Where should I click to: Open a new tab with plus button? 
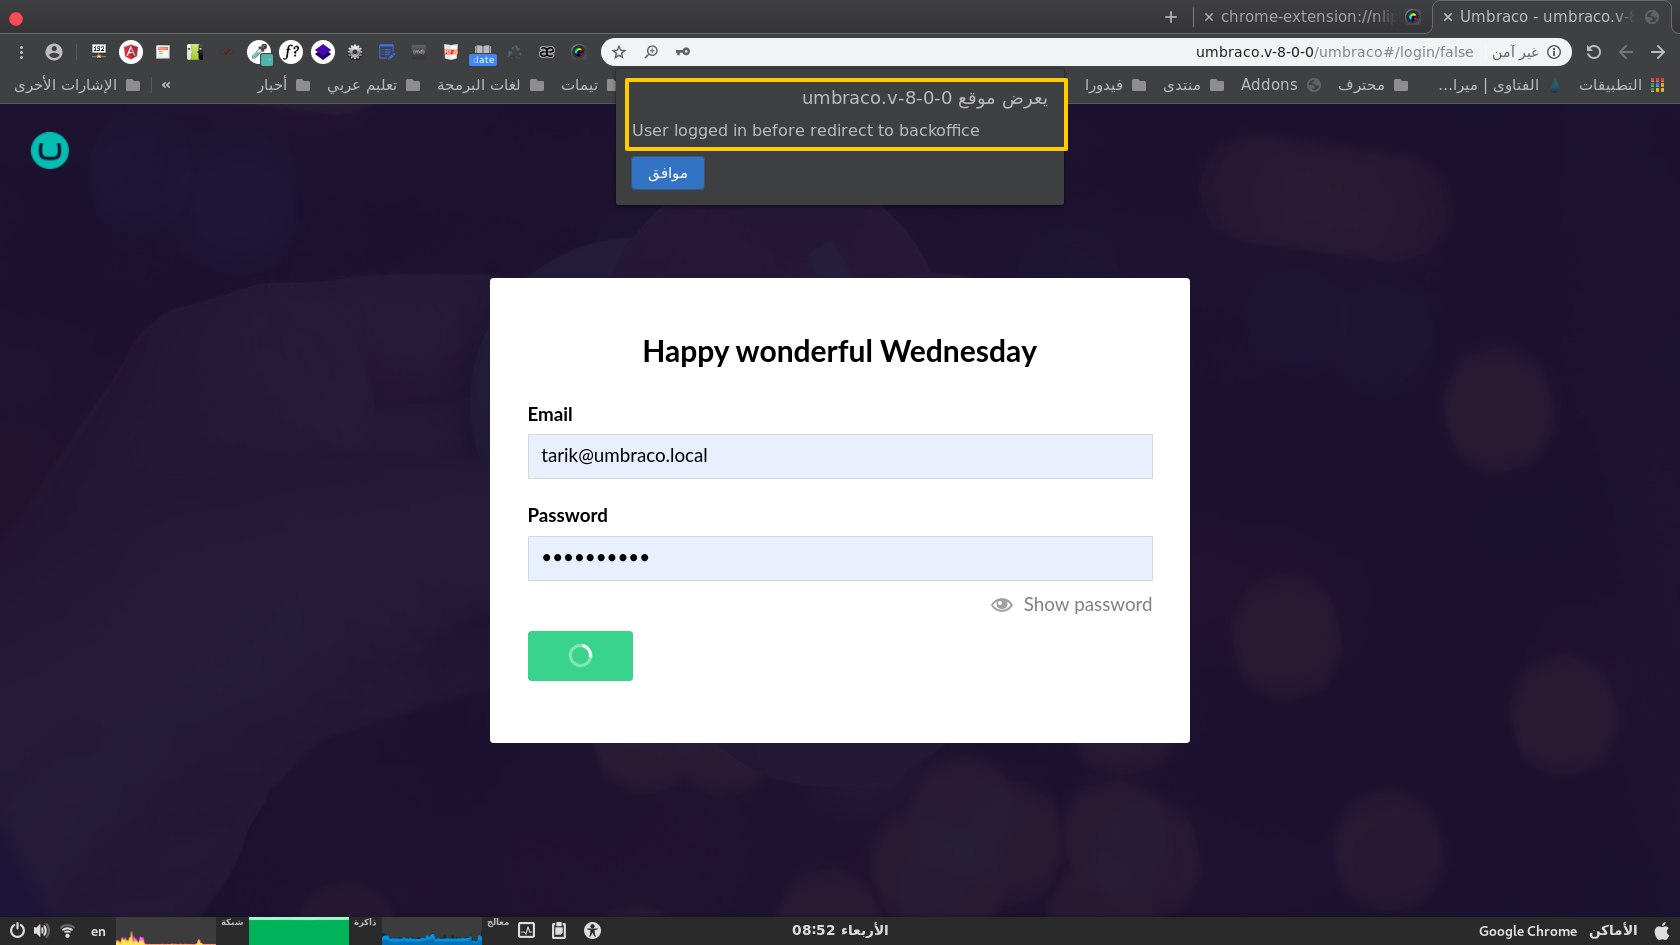click(1171, 17)
